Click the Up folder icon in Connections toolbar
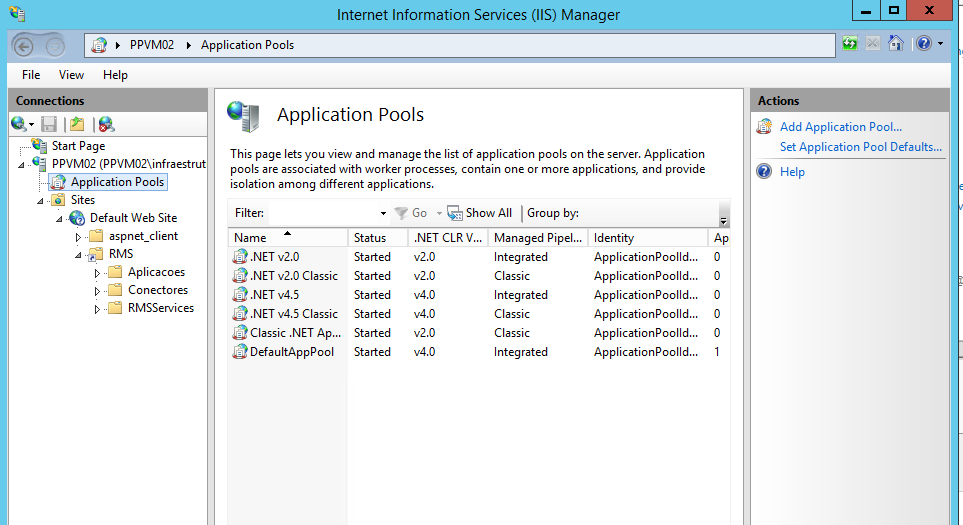Image resolution: width=963 pixels, height=525 pixels. [77, 124]
